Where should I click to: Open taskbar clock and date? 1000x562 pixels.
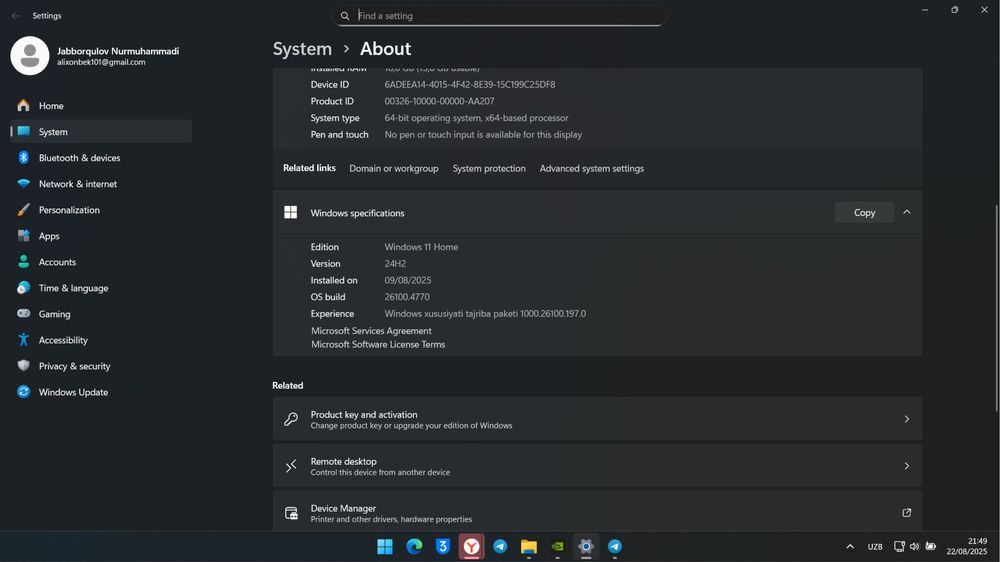[x=967, y=547]
